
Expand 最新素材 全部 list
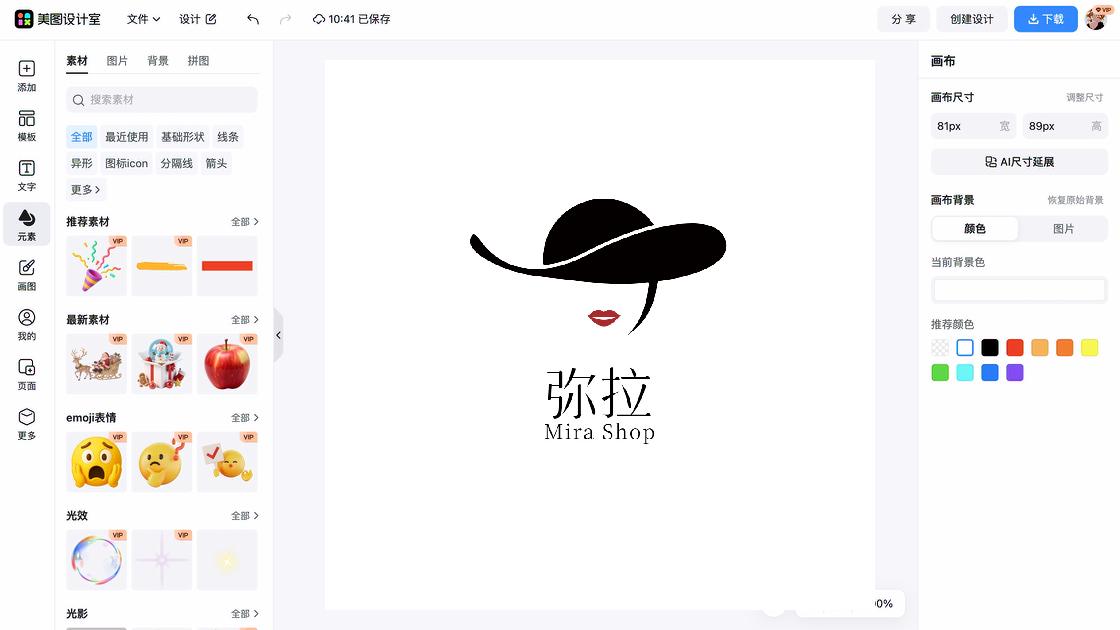244,320
